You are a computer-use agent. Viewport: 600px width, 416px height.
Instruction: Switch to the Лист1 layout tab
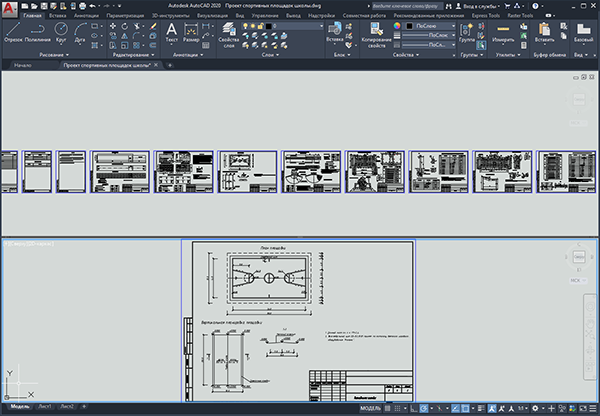45,406
